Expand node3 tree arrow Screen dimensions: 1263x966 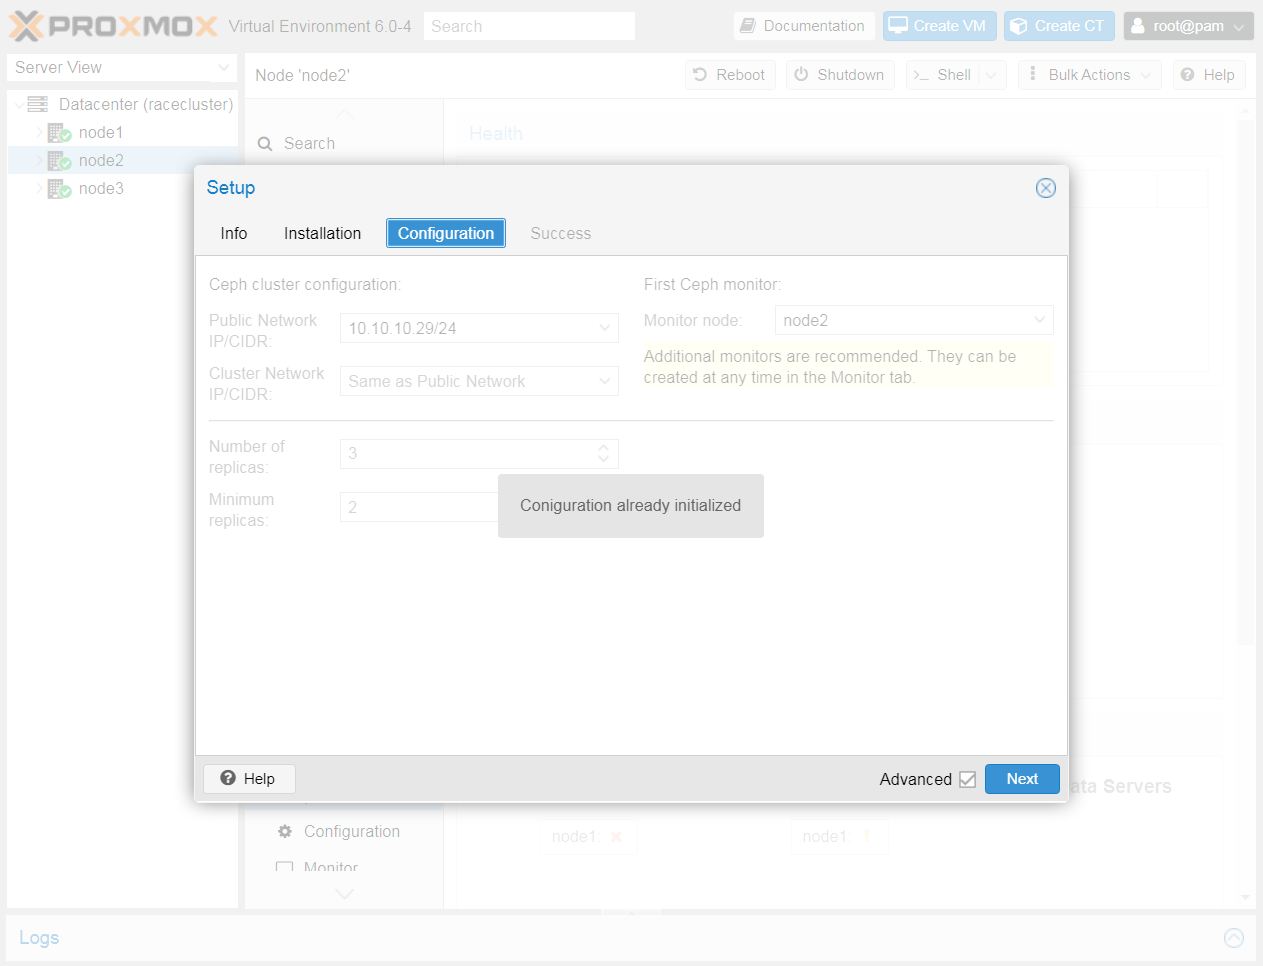pyautogui.click(x=40, y=188)
